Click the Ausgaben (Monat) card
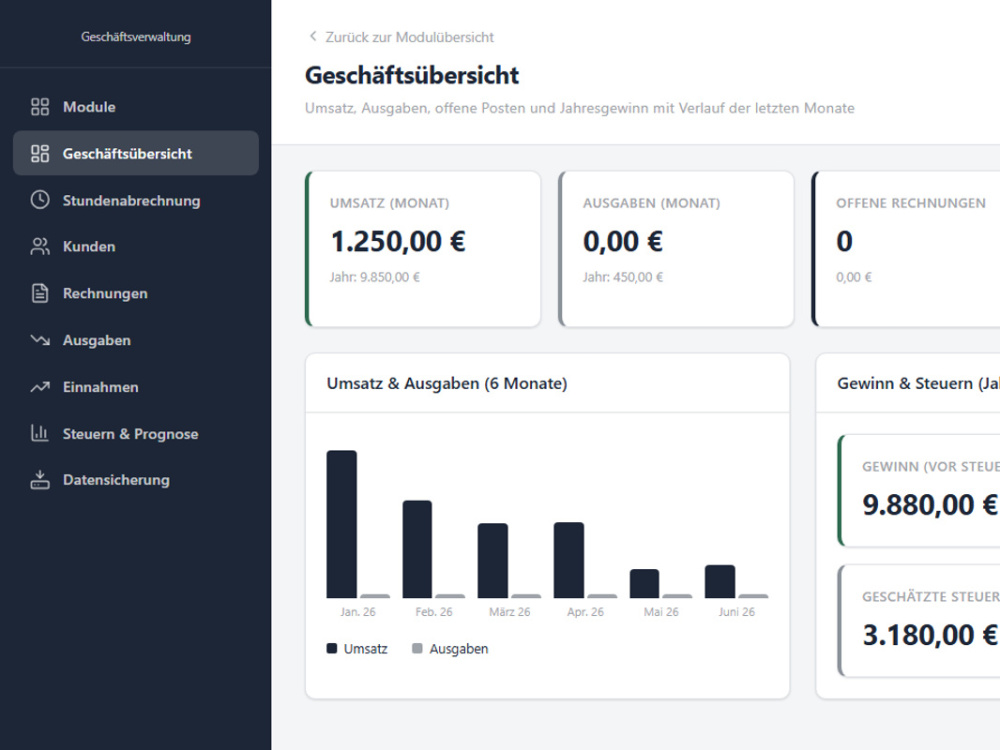 pyautogui.click(x=676, y=249)
